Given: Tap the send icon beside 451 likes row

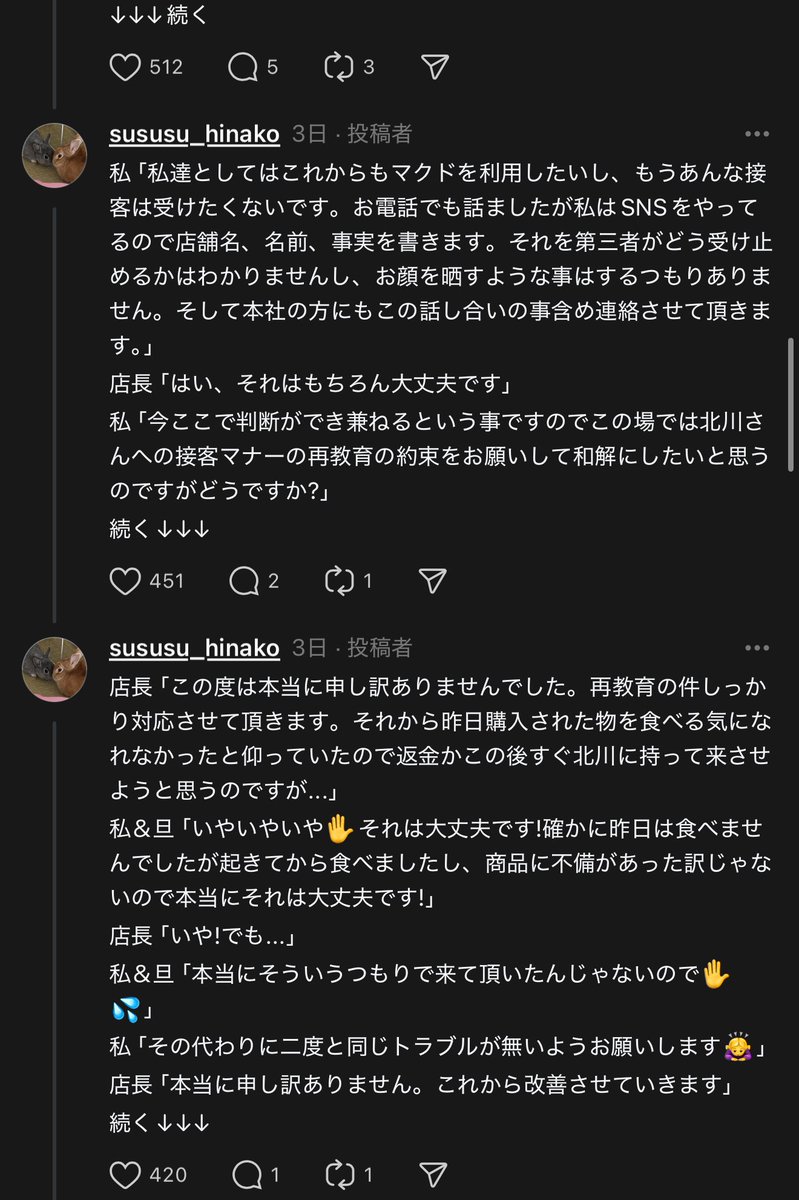Looking at the screenshot, I should pyautogui.click(x=432, y=581).
